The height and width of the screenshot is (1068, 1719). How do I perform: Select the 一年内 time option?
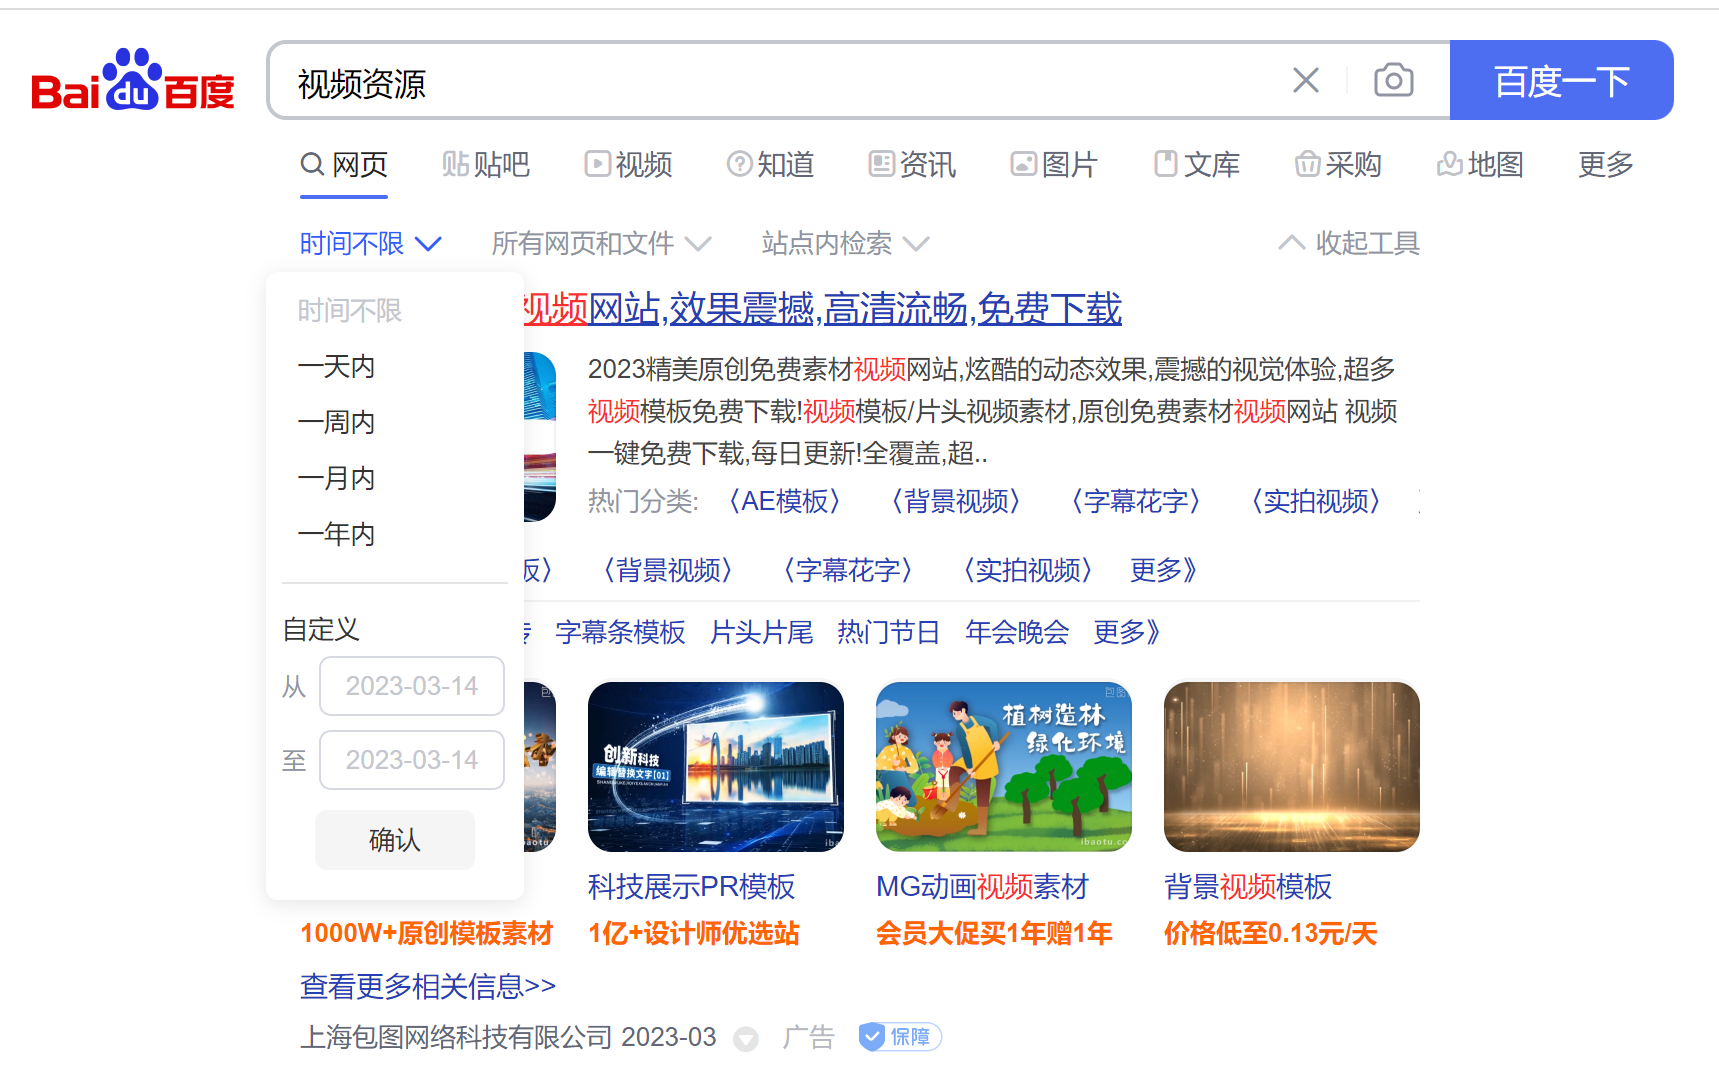[337, 534]
